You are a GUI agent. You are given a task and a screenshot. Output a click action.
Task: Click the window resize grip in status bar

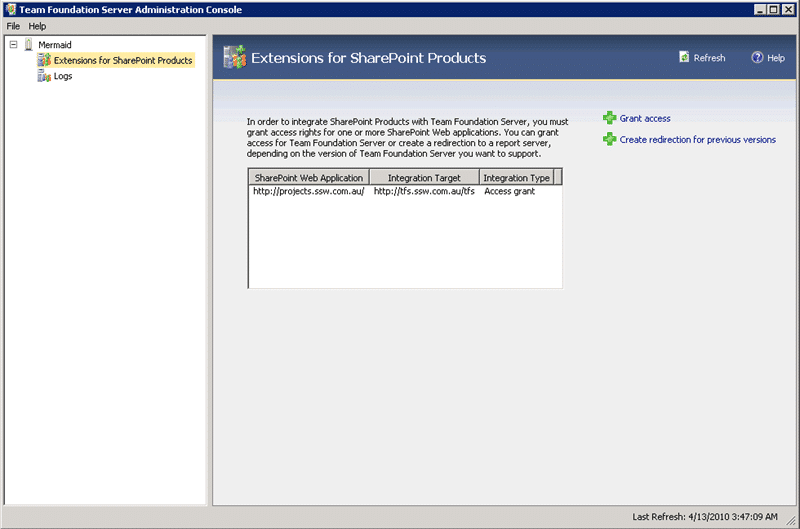(791, 520)
